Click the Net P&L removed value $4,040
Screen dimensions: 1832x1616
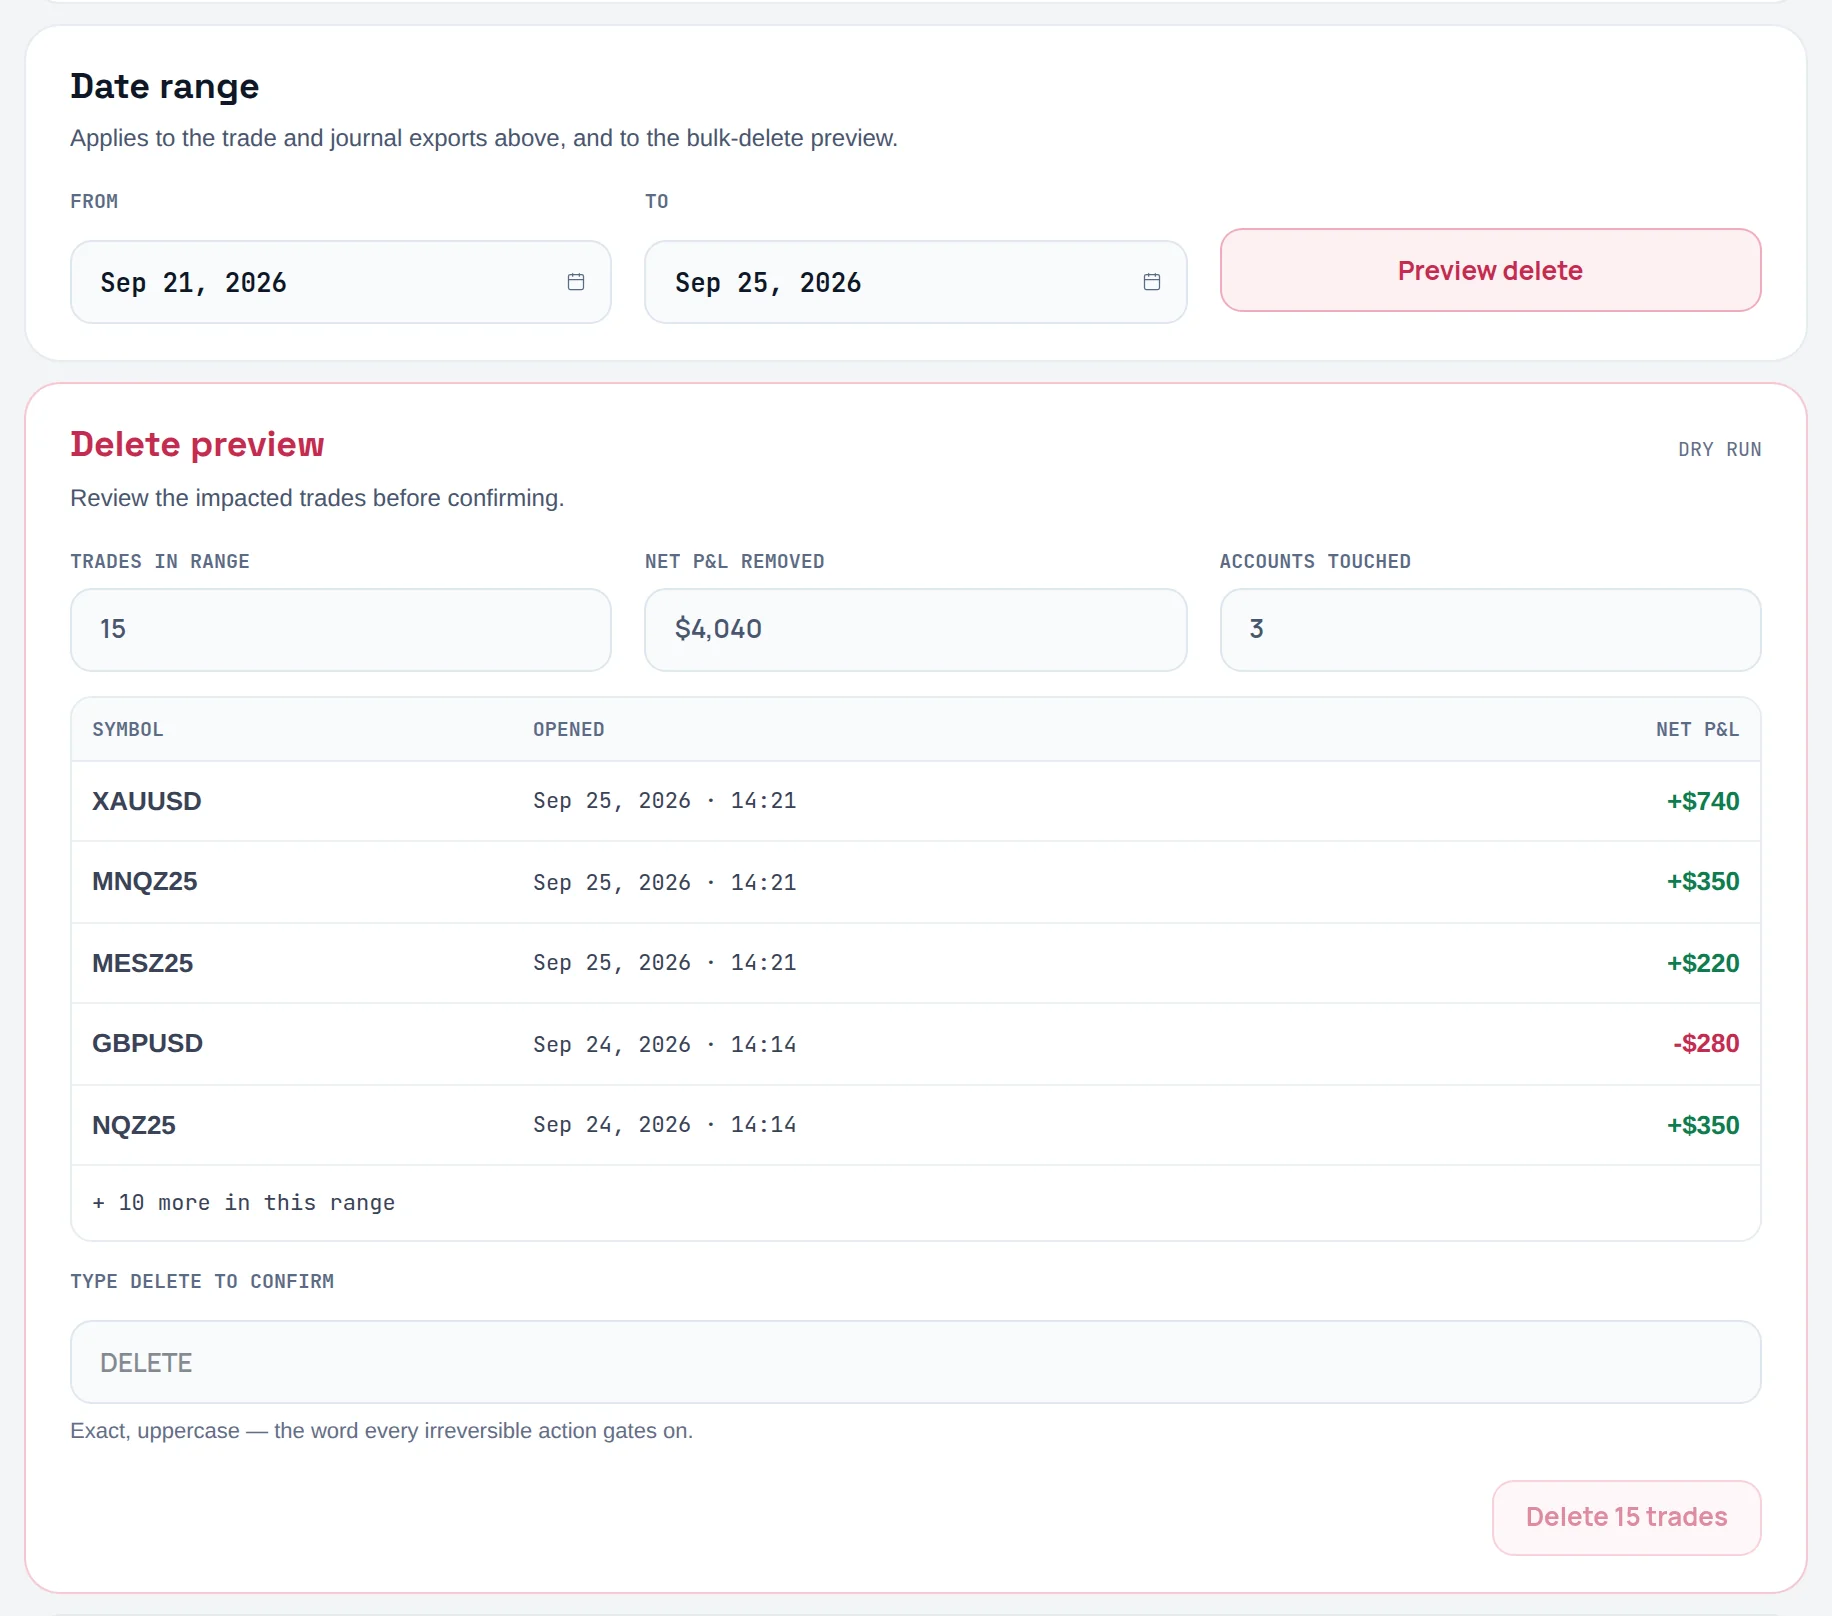(x=916, y=629)
